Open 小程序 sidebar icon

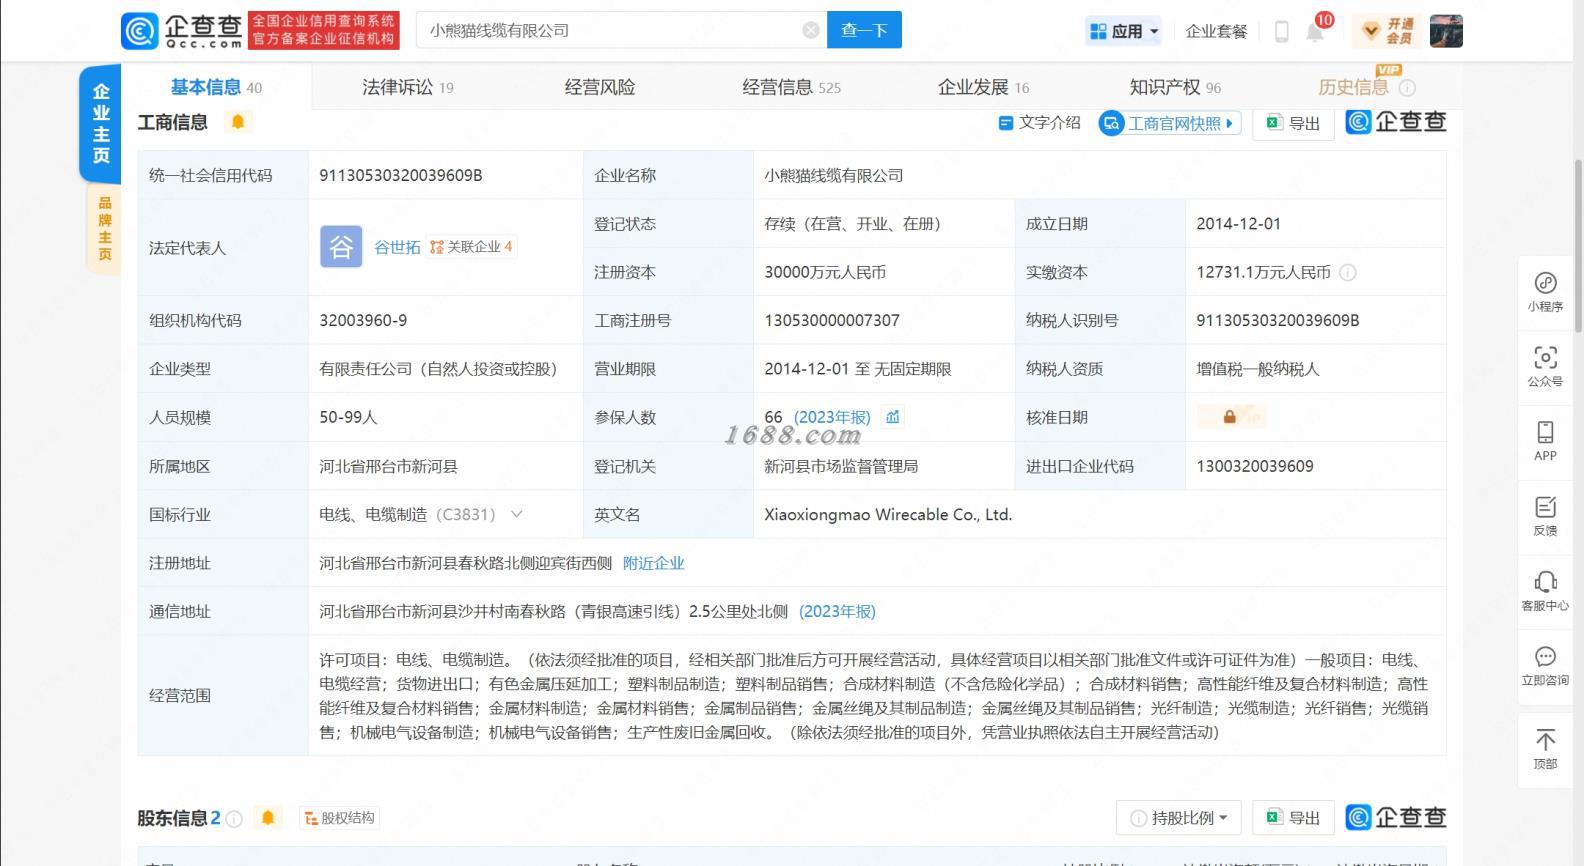click(x=1545, y=292)
